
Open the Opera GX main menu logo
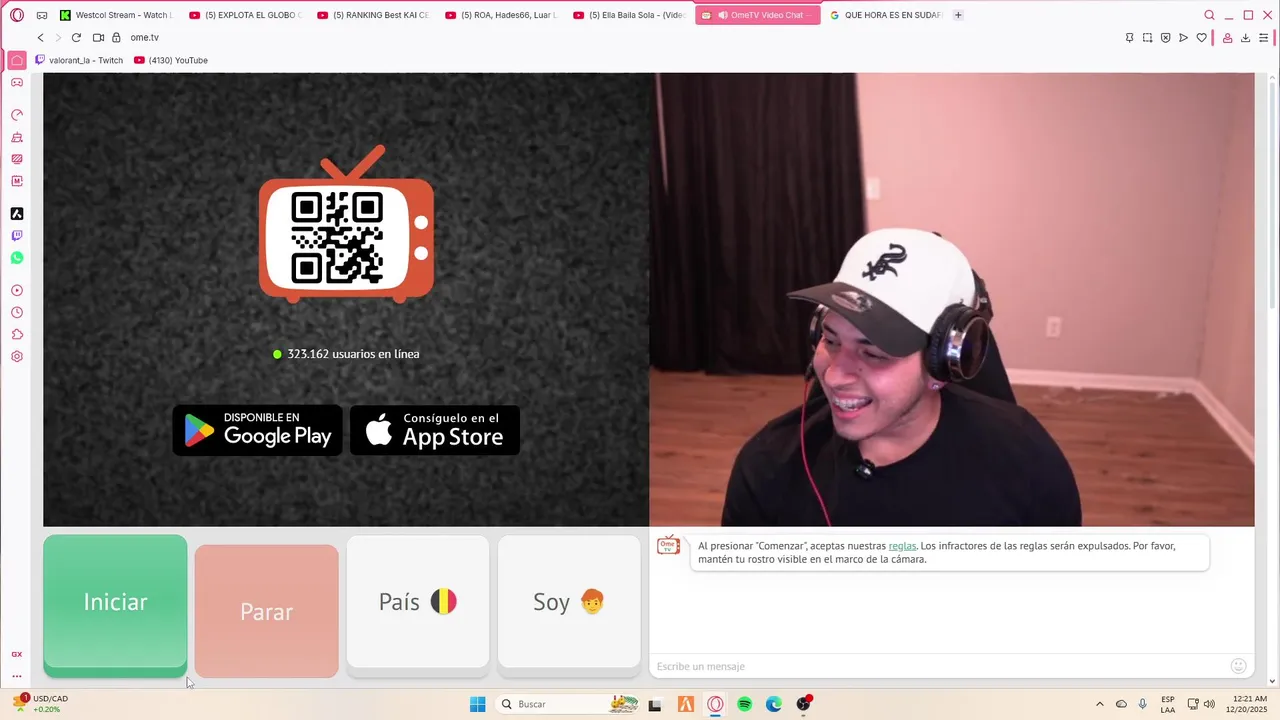pyautogui.click(x=17, y=15)
